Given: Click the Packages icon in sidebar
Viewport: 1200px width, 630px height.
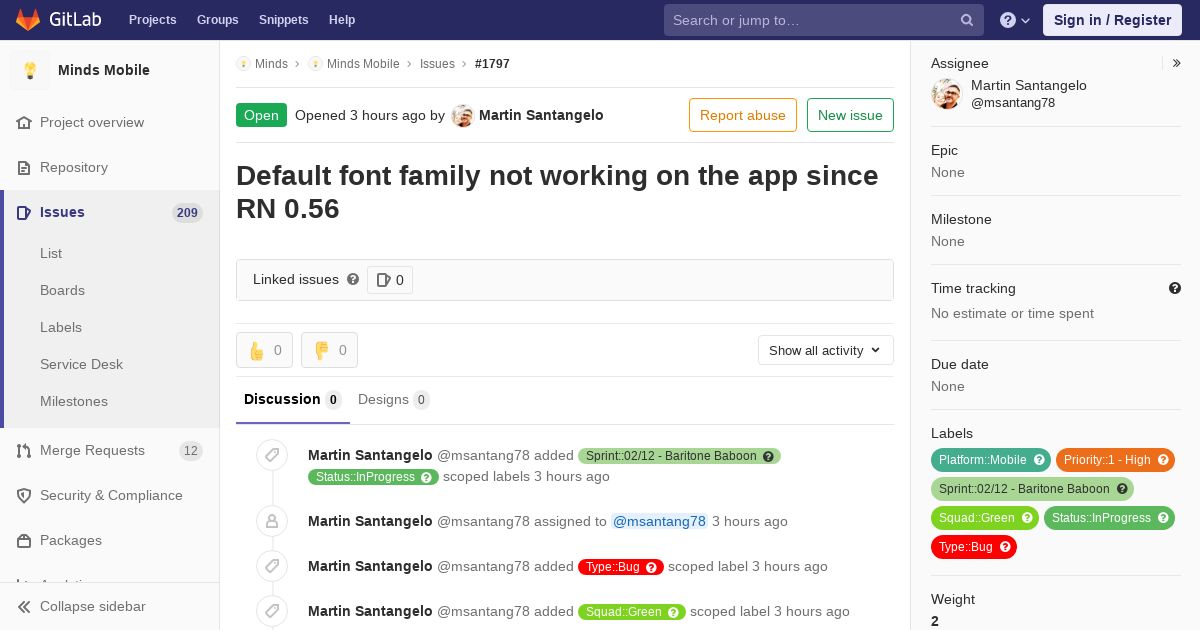Looking at the screenshot, I should (x=24, y=540).
